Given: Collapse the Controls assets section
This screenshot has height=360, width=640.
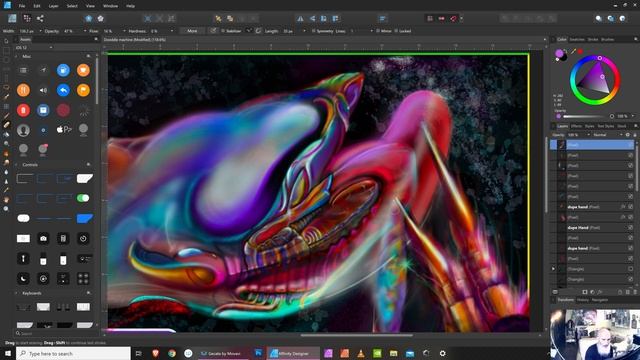Looking at the screenshot, I should click(16, 165).
